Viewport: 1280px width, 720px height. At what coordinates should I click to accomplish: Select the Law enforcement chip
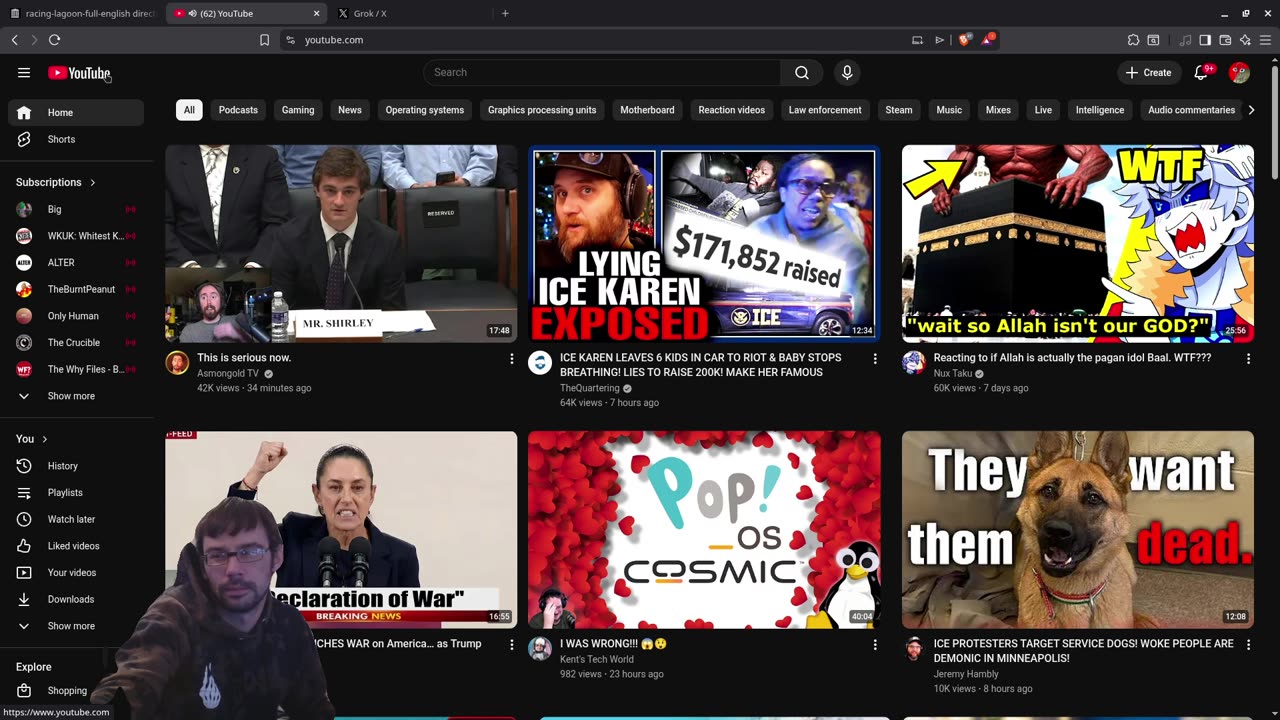click(x=825, y=110)
